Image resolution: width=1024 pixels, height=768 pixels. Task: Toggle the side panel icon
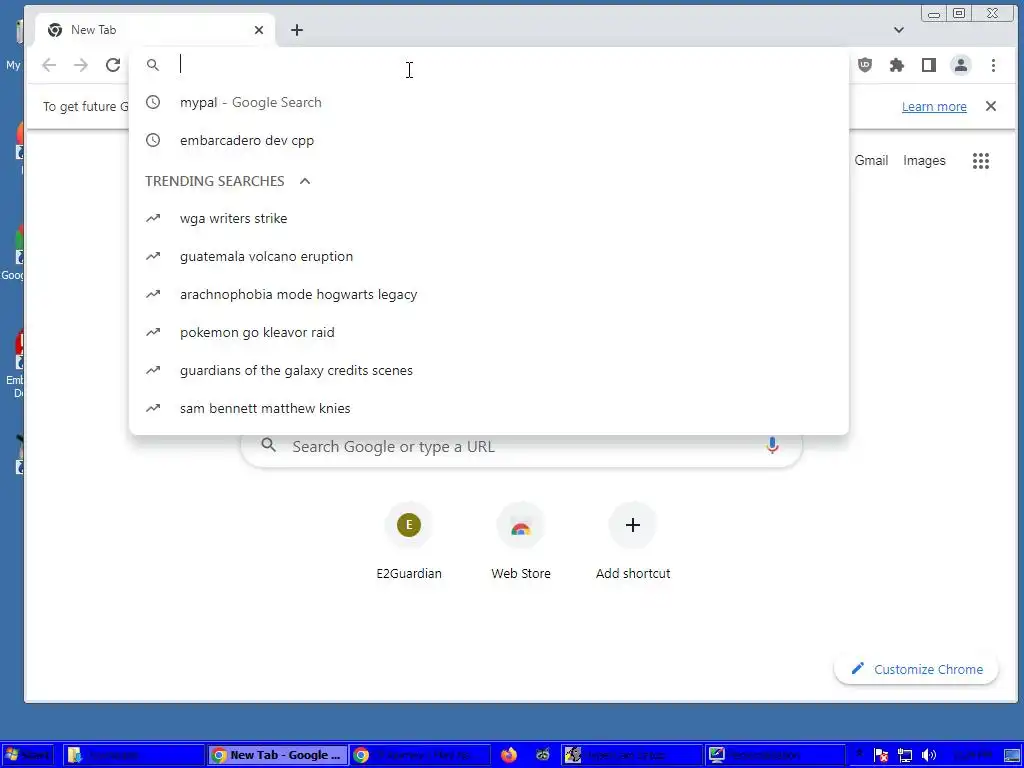pos(929,65)
